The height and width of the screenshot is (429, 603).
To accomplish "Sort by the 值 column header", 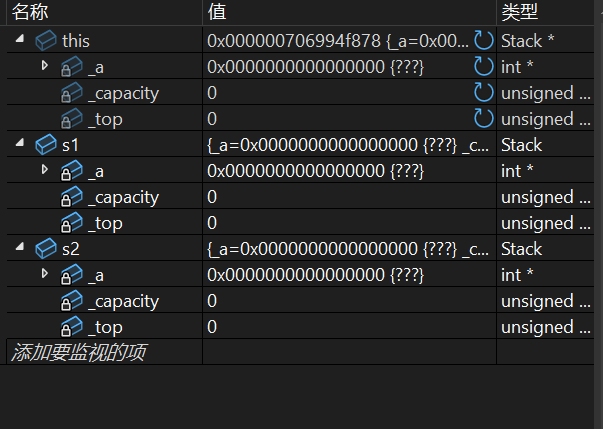I will [x=349, y=12].
